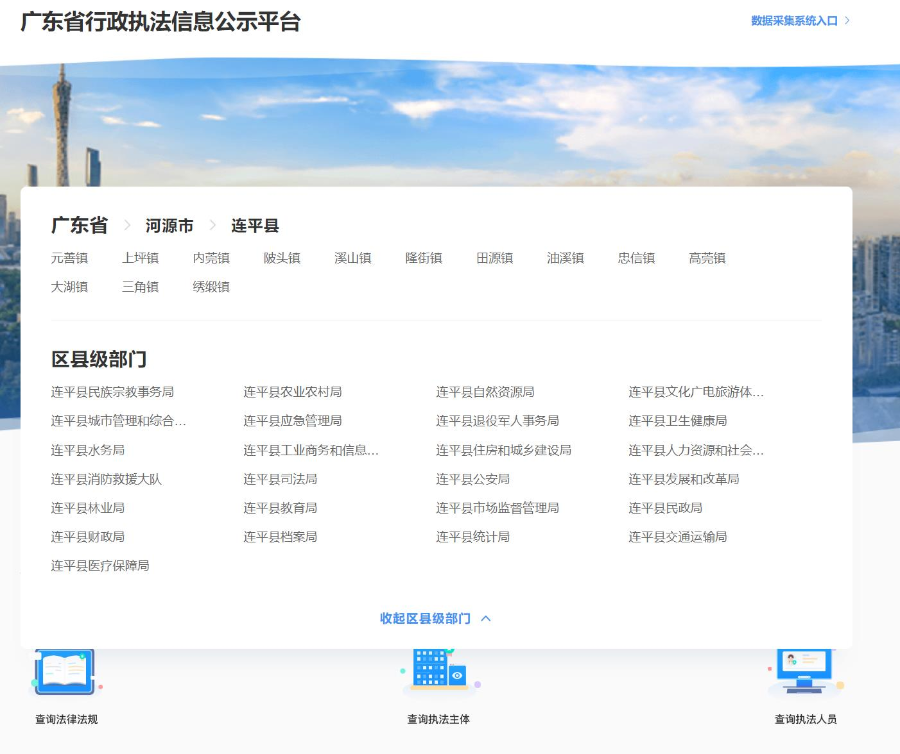Viewport: 900px width, 754px height.
Task: Open 连平县医疗保障局 department
Action: pos(100,566)
